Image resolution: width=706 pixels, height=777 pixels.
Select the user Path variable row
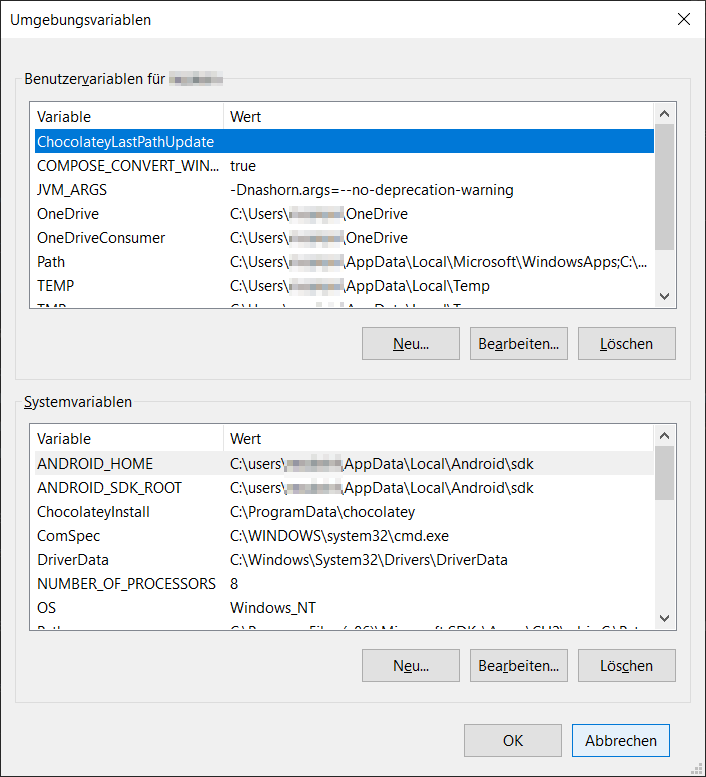50,262
